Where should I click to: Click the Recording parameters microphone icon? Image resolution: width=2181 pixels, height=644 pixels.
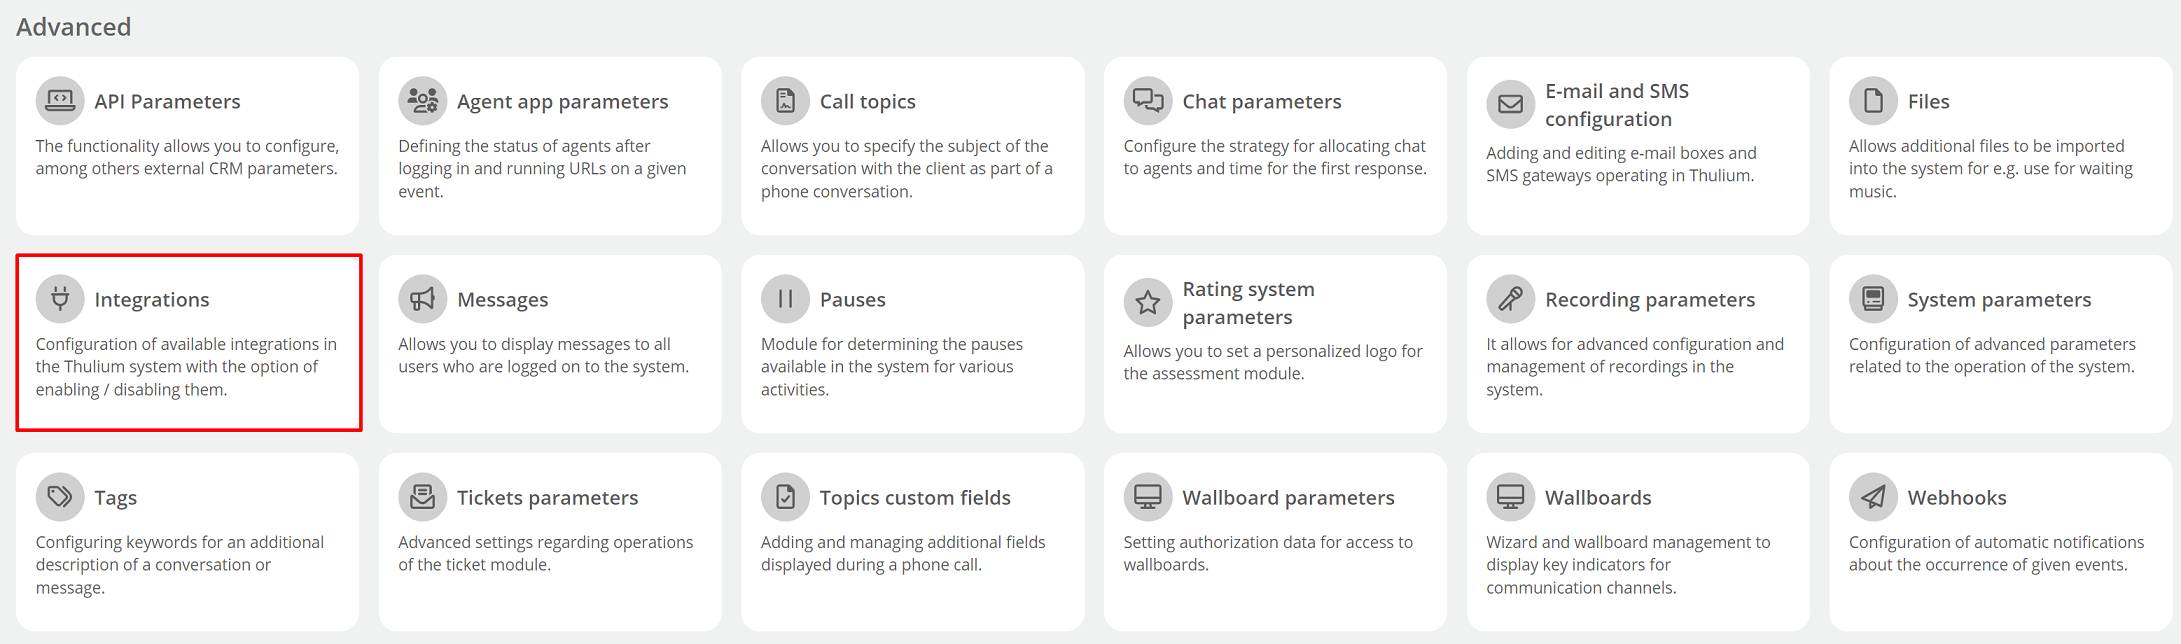click(x=1511, y=299)
